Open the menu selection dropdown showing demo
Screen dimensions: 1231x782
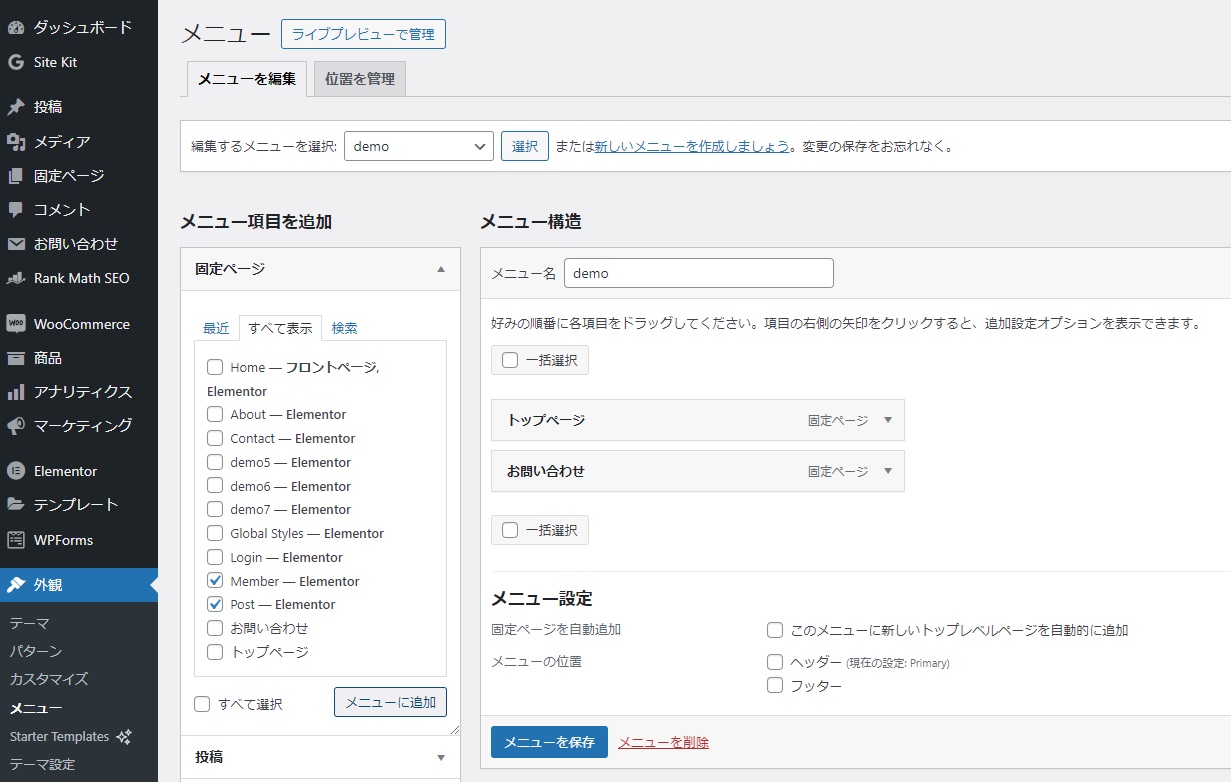point(419,146)
